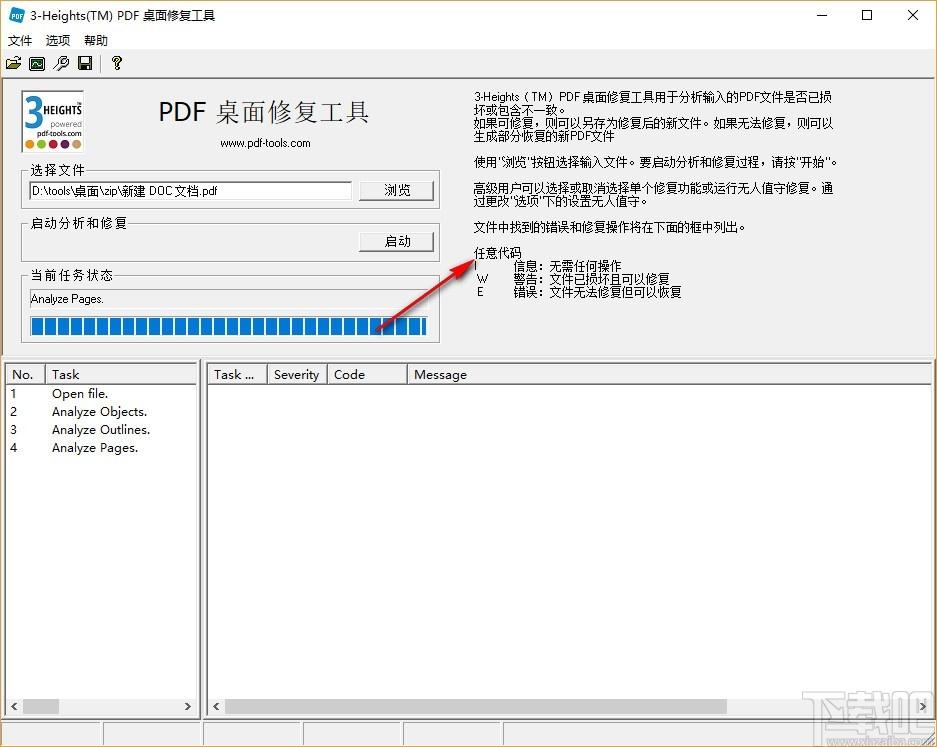The width and height of the screenshot is (937, 747).
Task: Click the blue progress bar
Action: click(x=229, y=326)
